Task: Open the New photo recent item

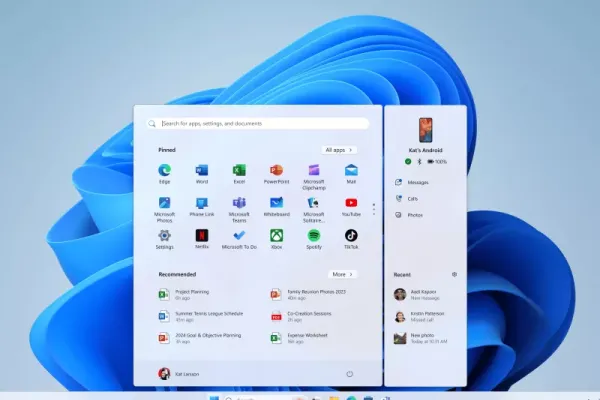Action: (420, 338)
